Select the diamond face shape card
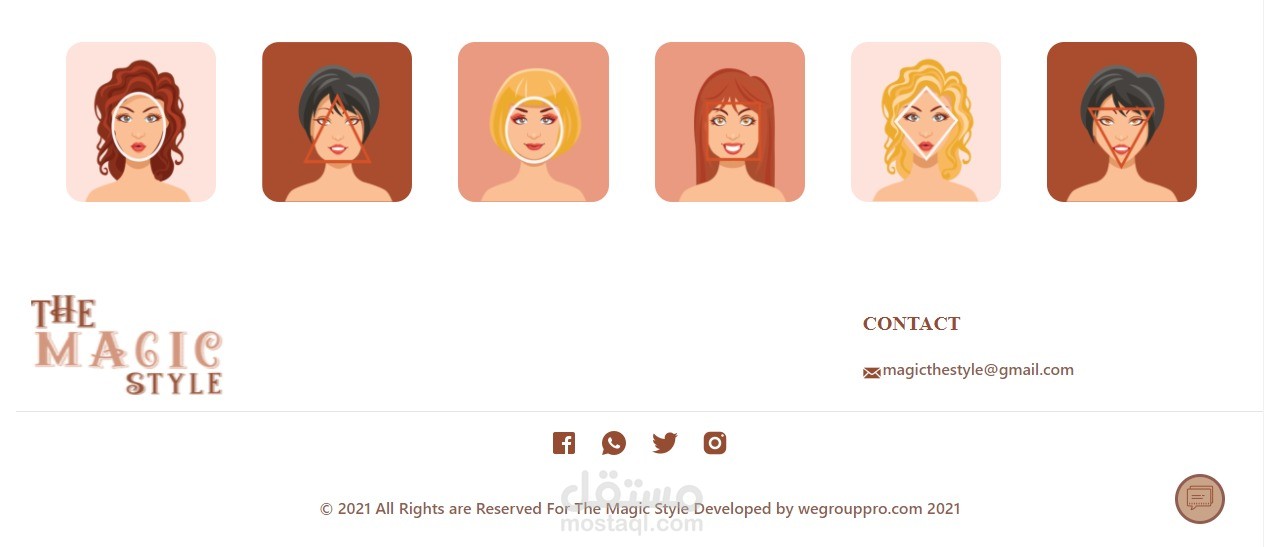1264x547 pixels. [x=926, y=122]
